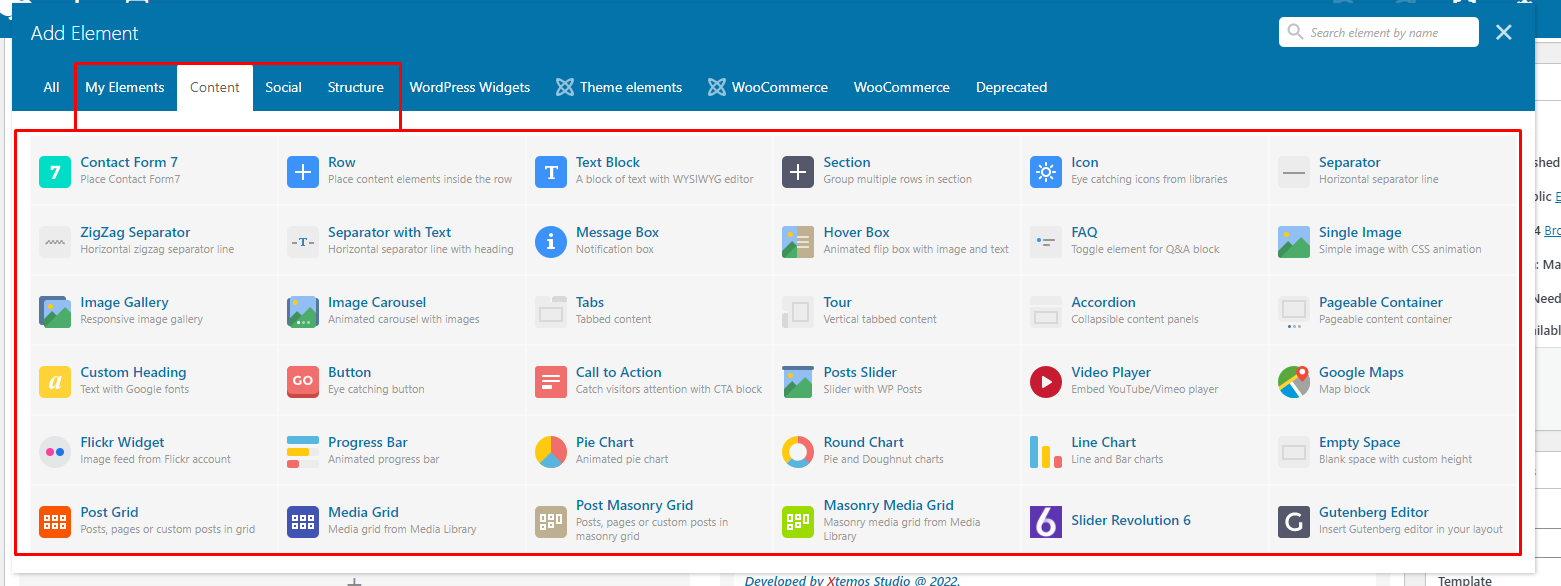Choose the Image Gallery icon
Screen dimensions: 1561x586
point(55,312)
